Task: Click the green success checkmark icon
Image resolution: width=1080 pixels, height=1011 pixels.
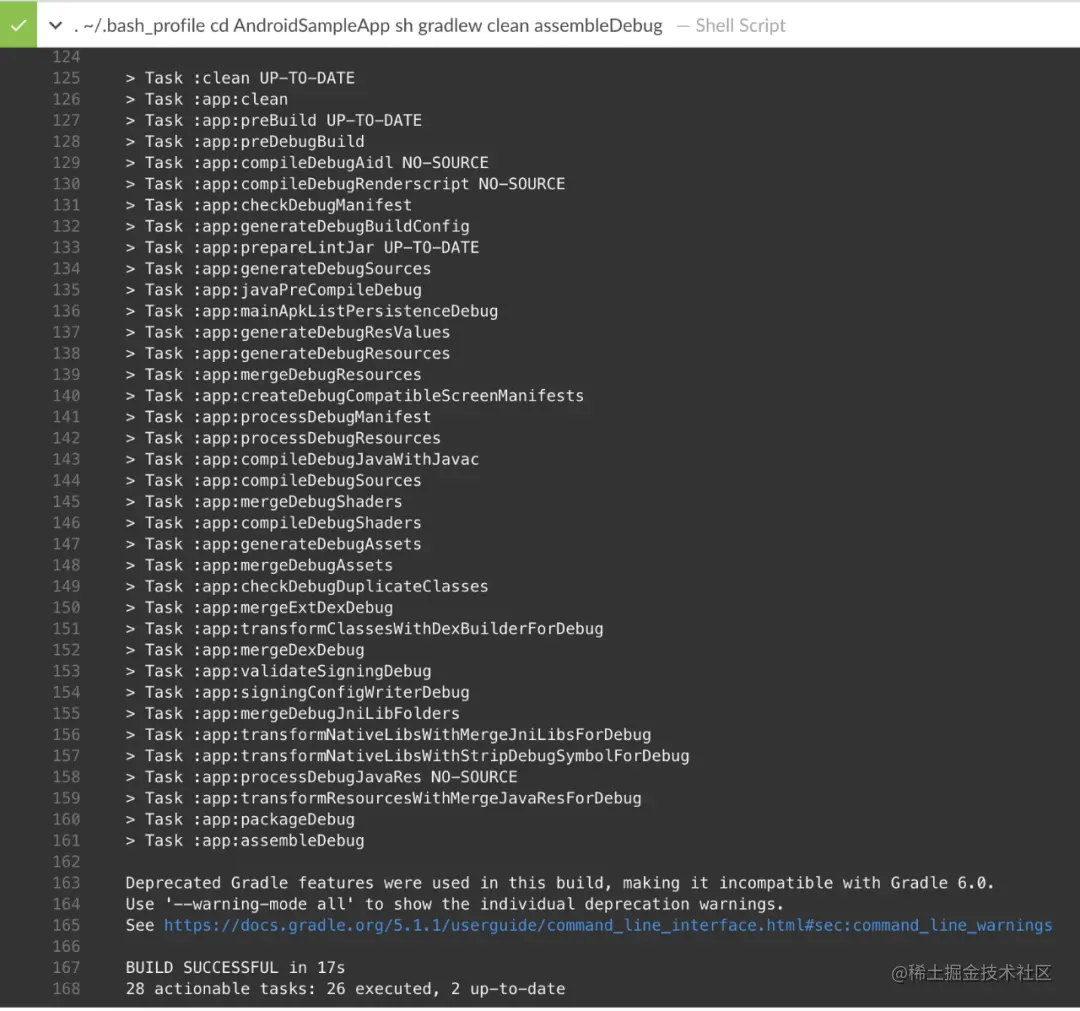Action: point(19,25)
